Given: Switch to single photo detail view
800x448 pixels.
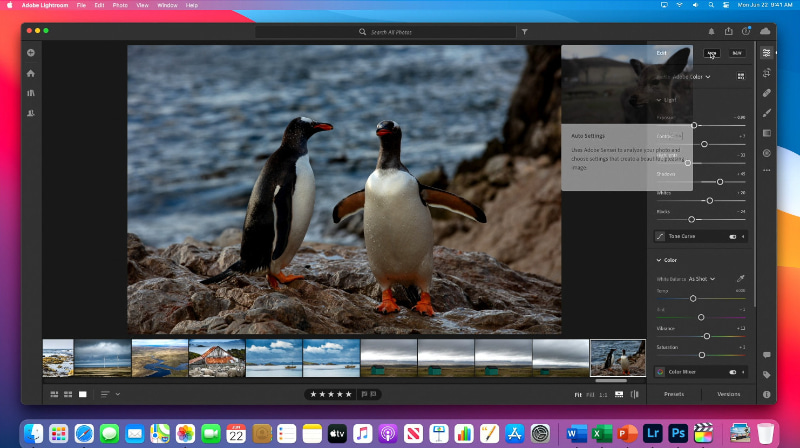Looking at the screenshot, I should point(83,394).
